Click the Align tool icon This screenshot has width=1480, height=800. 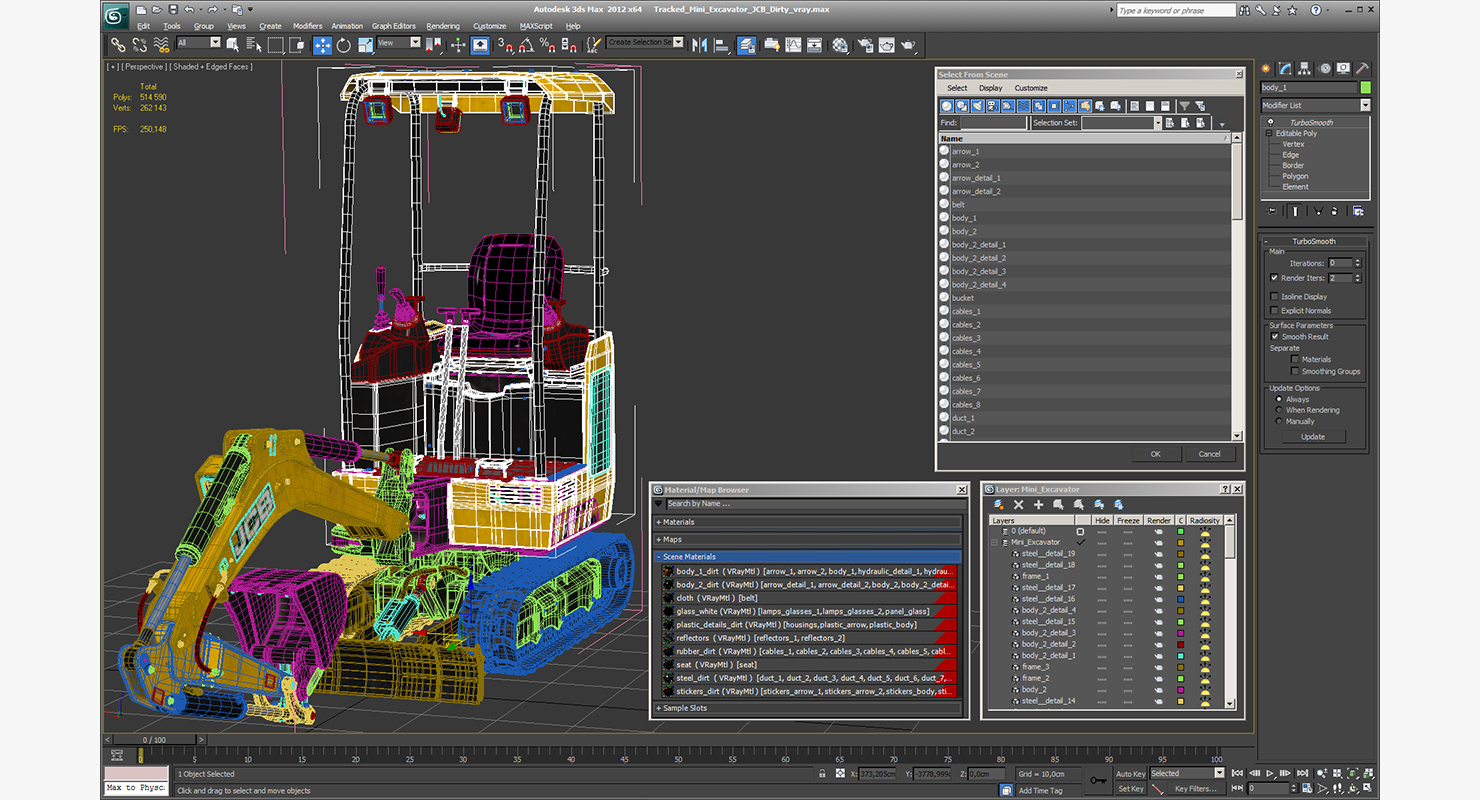point(721,44)
